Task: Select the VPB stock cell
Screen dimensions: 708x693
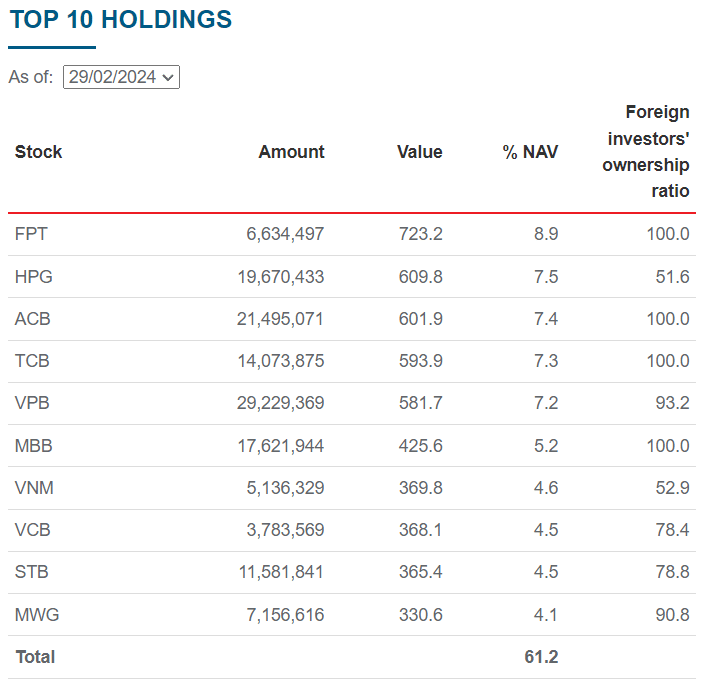Action: pyautogui.click(x=32, y=403)
